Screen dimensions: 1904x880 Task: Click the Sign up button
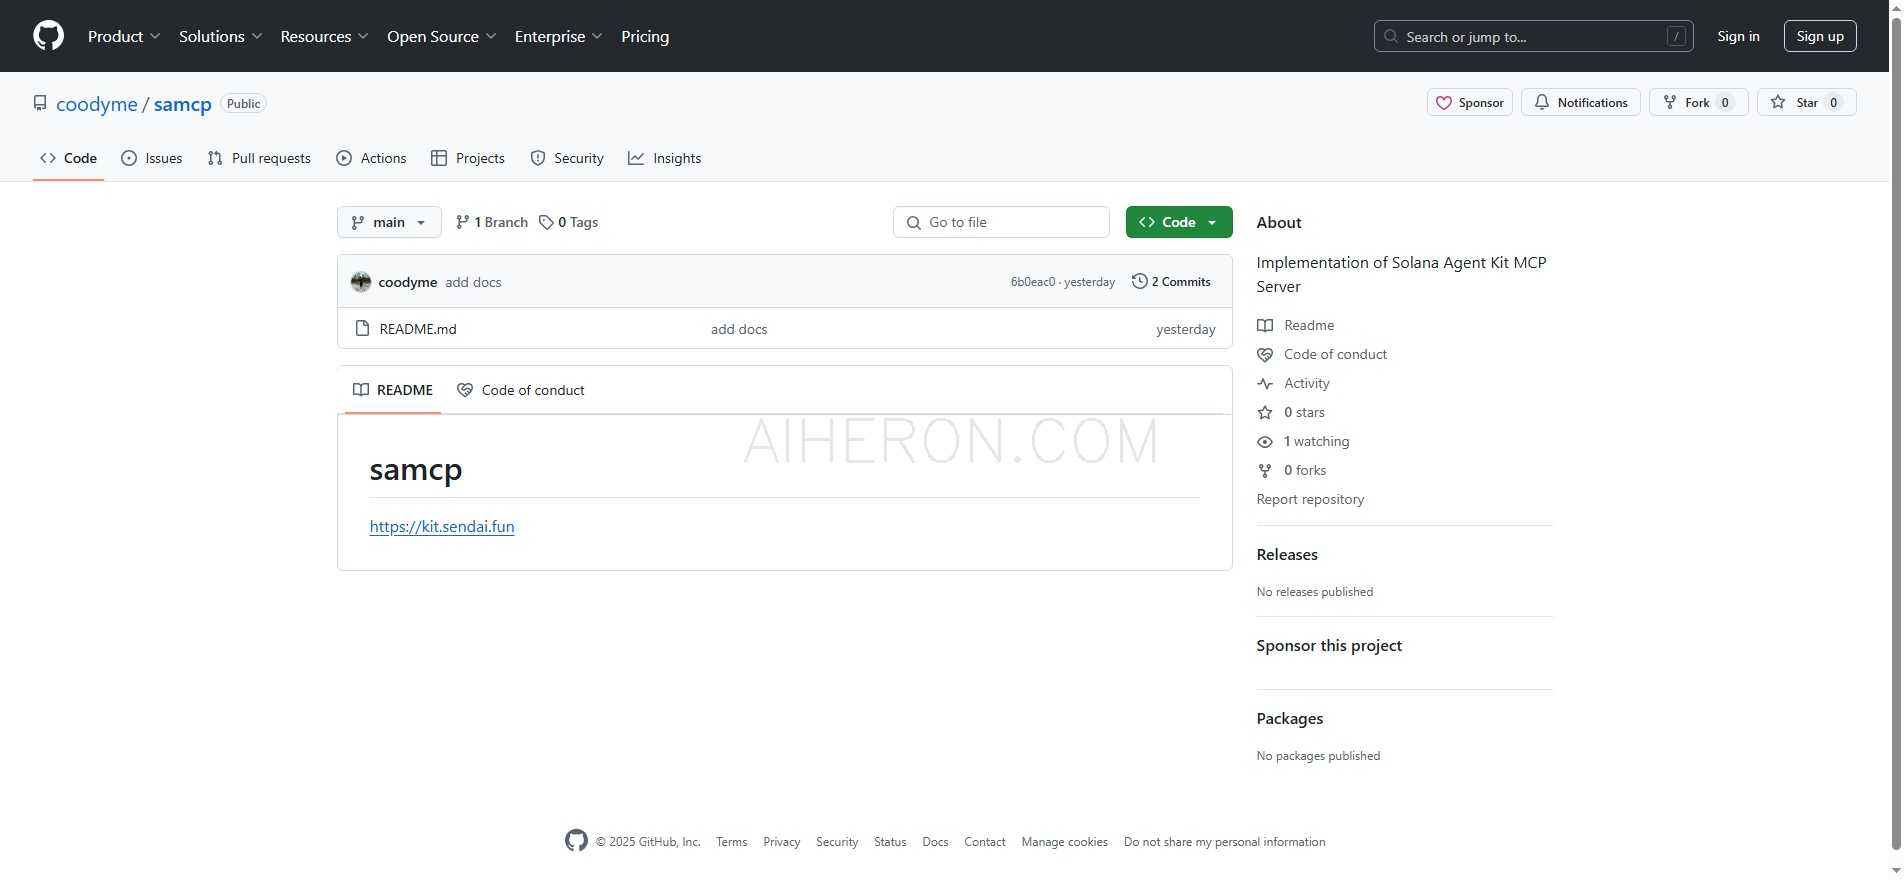(1820, 36)
